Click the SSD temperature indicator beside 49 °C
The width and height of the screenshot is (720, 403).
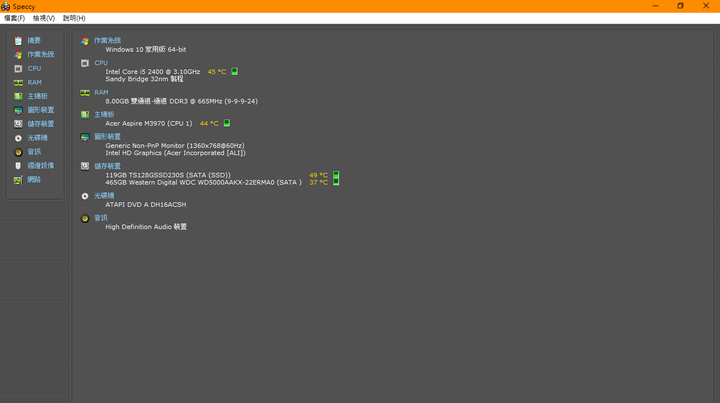[336, 175]
